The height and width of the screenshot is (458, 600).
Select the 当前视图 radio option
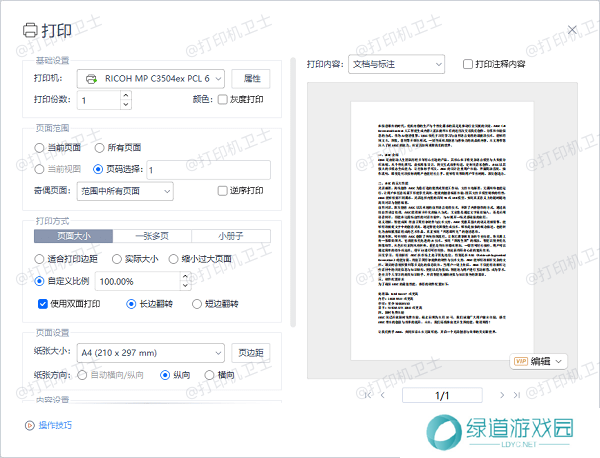tap(39, 169)
